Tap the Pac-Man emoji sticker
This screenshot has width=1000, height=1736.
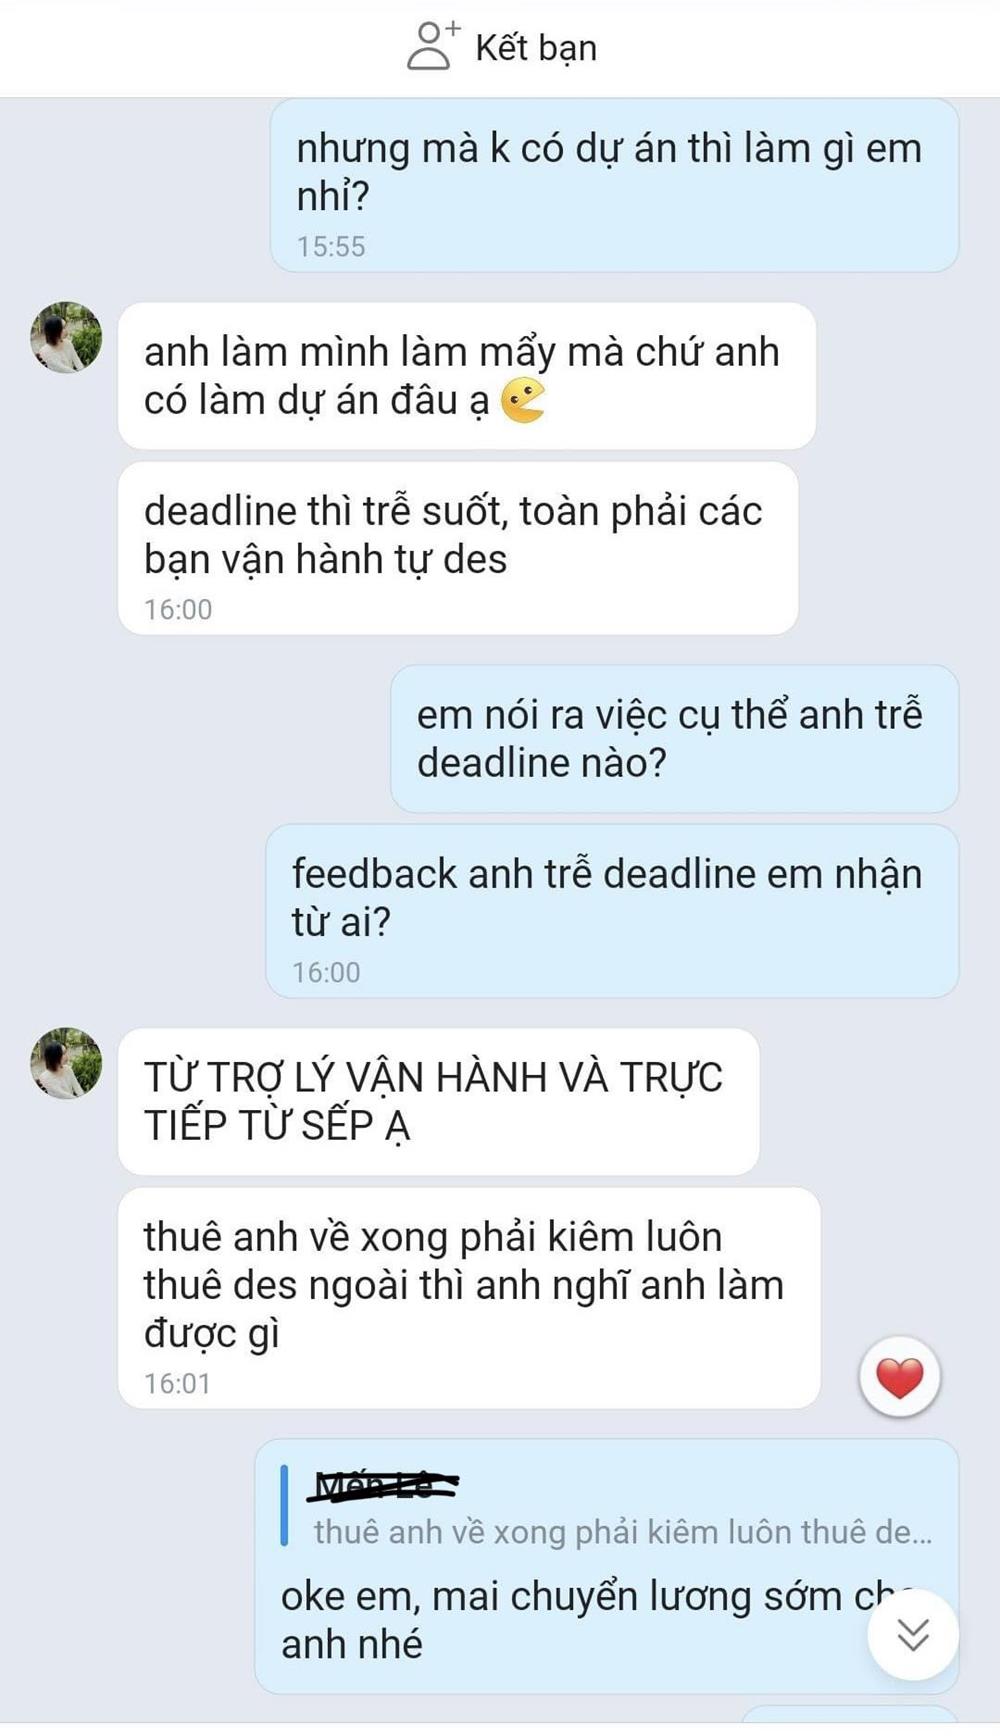pyautogui.click(x=522, y=401)
